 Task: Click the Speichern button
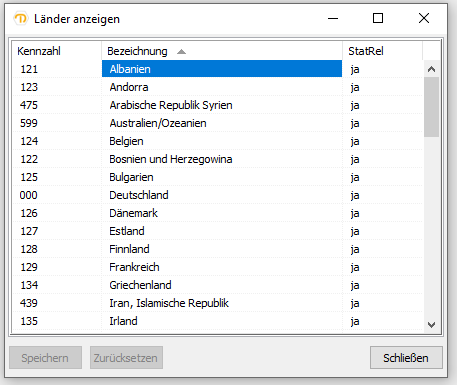[x=45, y=358]
